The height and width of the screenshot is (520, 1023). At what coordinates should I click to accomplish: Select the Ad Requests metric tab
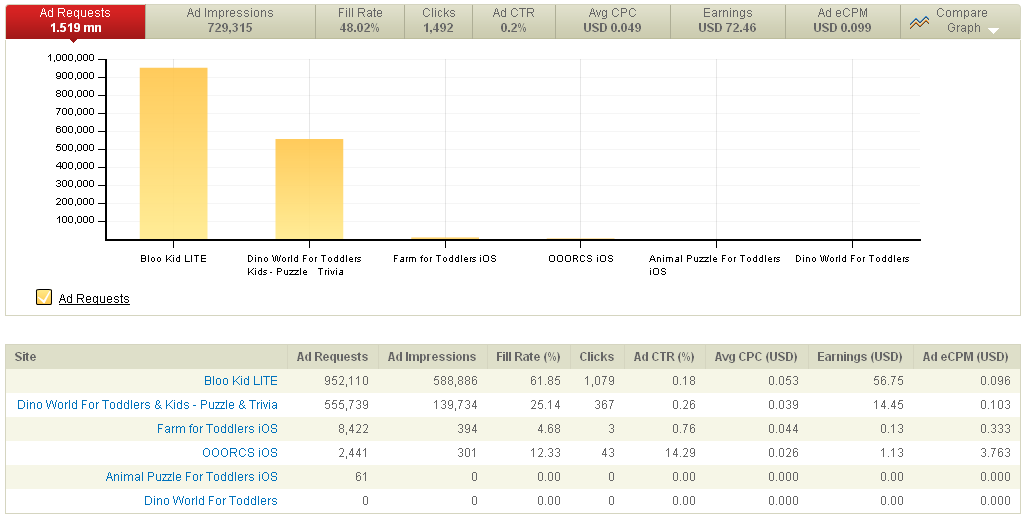pyautogui.click(x=75, y=20)
